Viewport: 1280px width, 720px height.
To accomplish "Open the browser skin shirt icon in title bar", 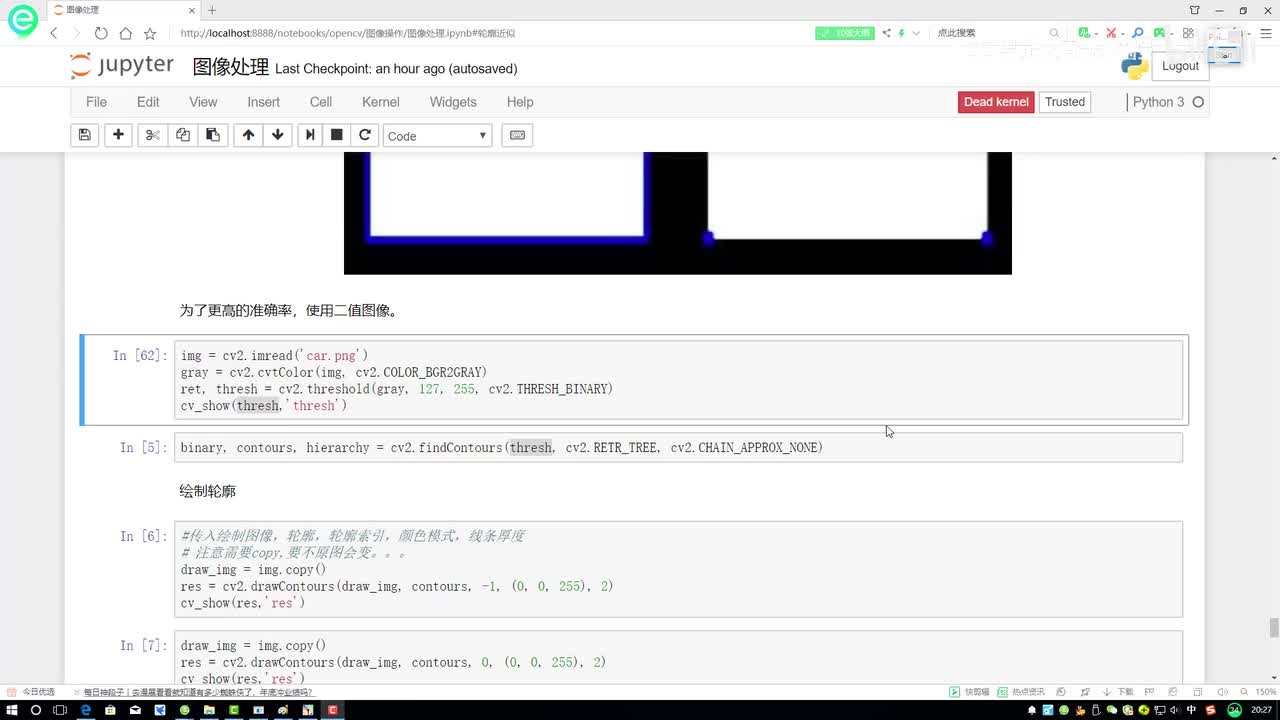I will [1195, 10].
